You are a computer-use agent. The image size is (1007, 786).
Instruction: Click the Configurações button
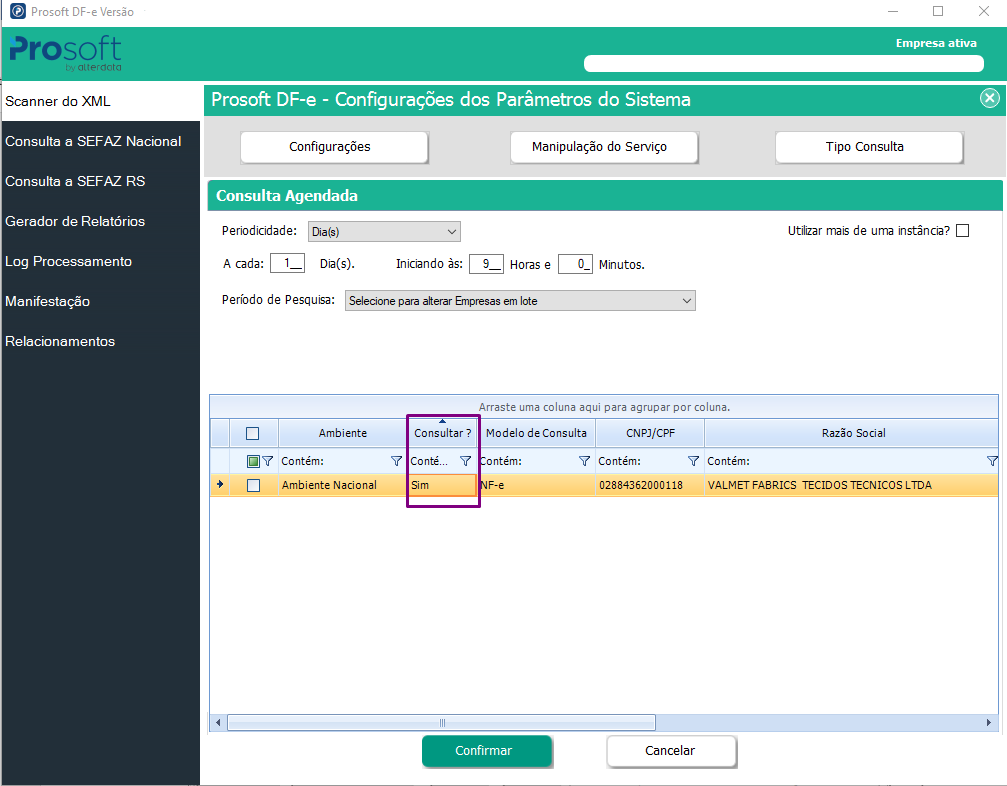point(334,147)
